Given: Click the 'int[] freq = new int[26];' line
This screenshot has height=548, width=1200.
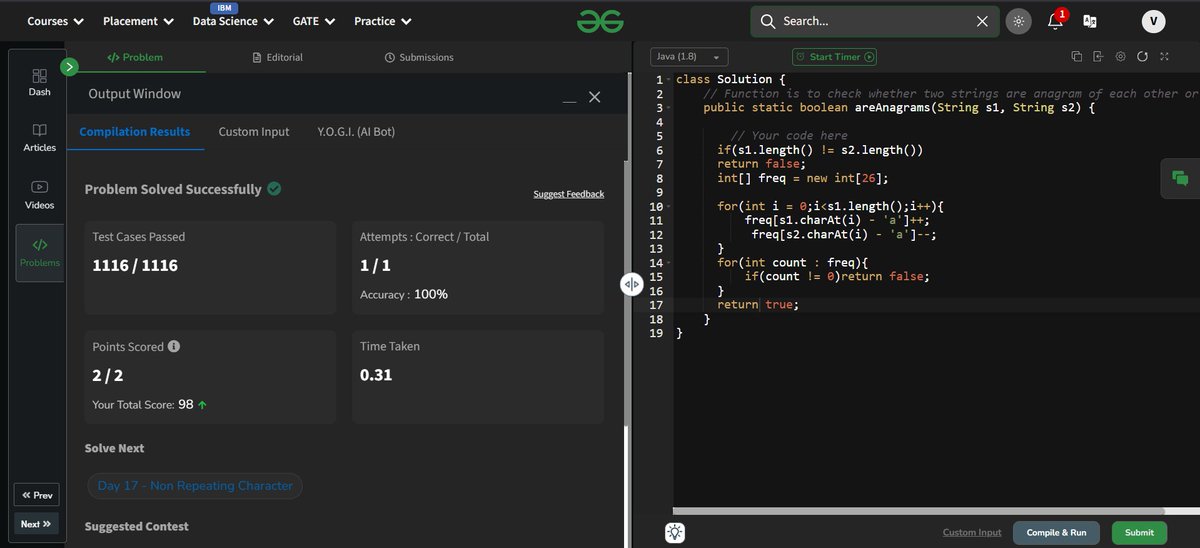Looking at the screenshot, I should point(803,178).
